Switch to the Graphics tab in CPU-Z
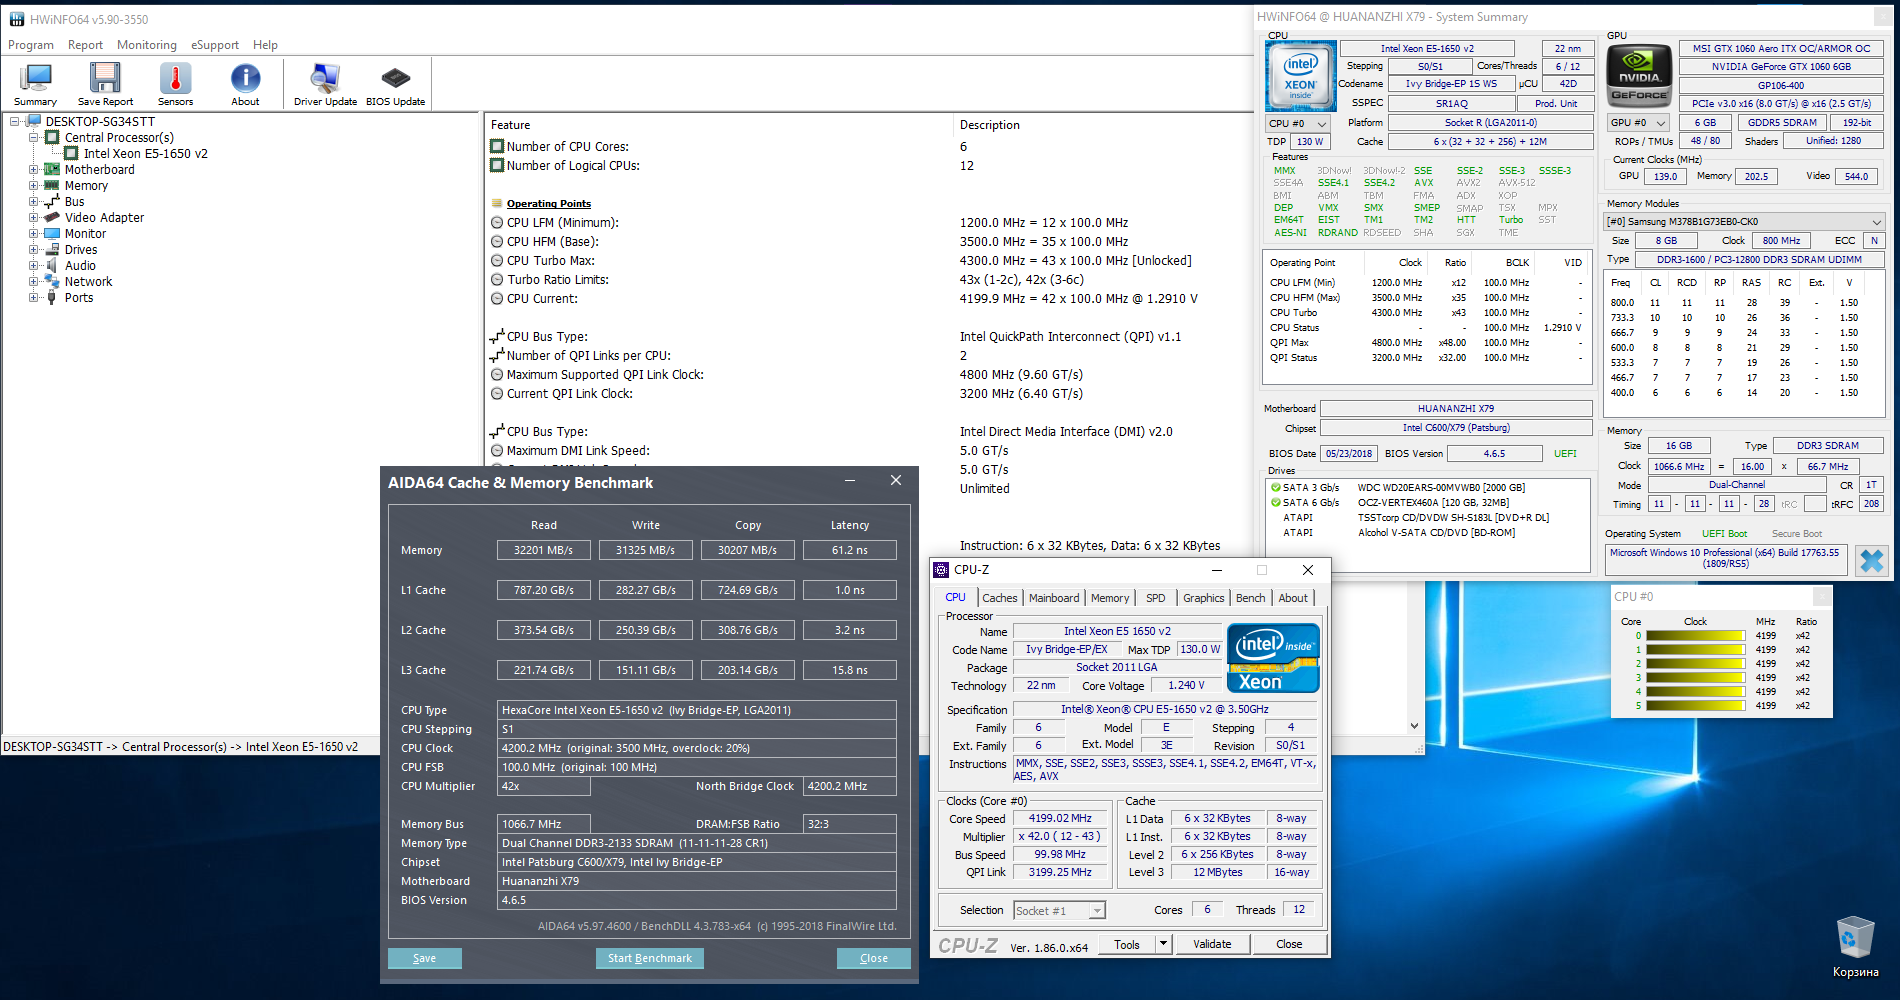The height and width of the screenshot is (1000, 1900). point(1204,598)
